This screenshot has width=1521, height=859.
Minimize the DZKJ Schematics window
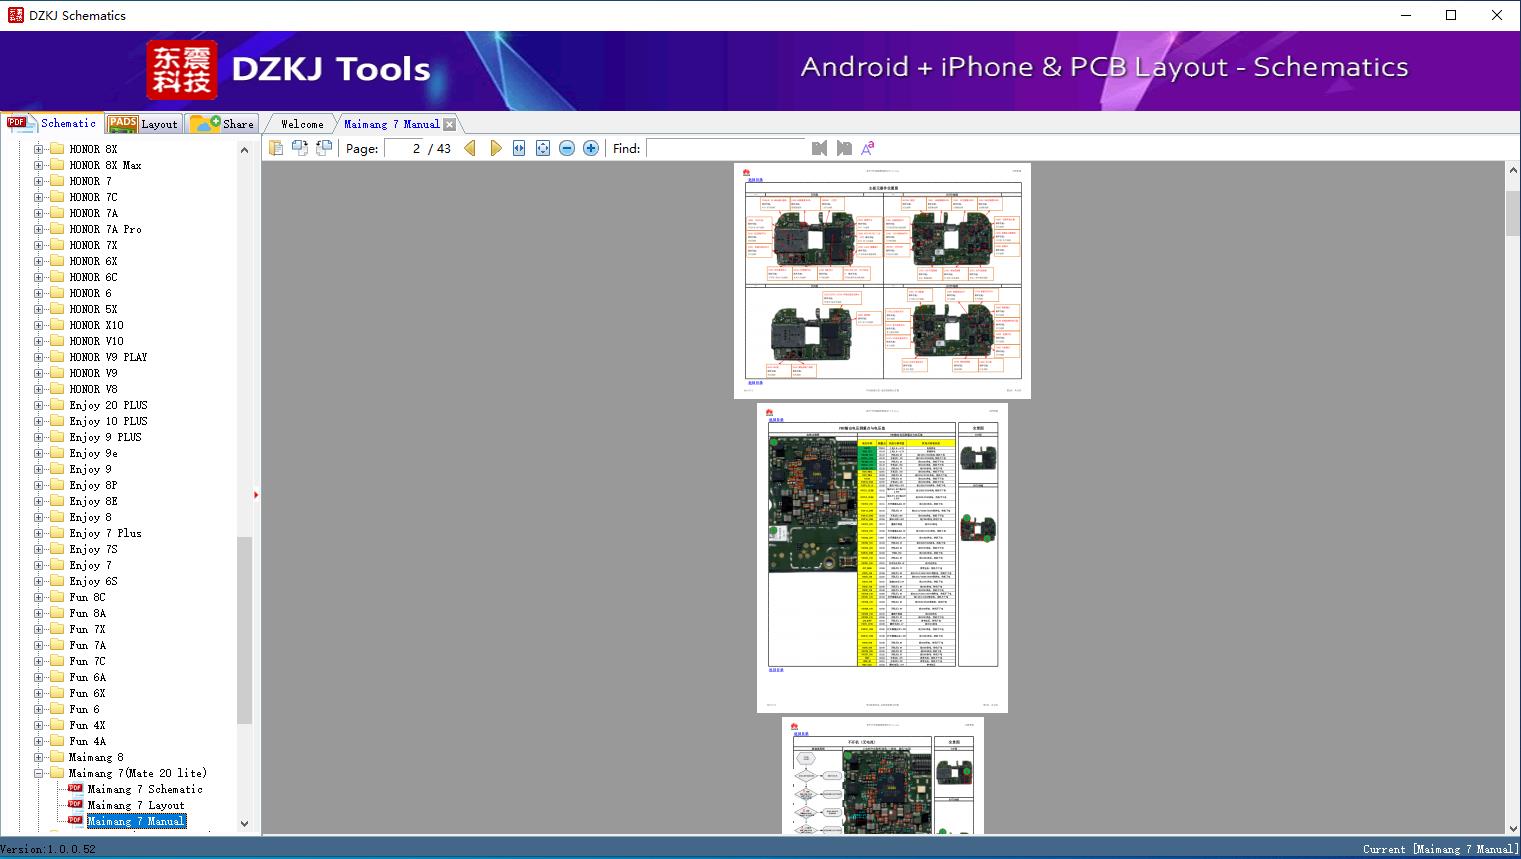pos(1406,15)
